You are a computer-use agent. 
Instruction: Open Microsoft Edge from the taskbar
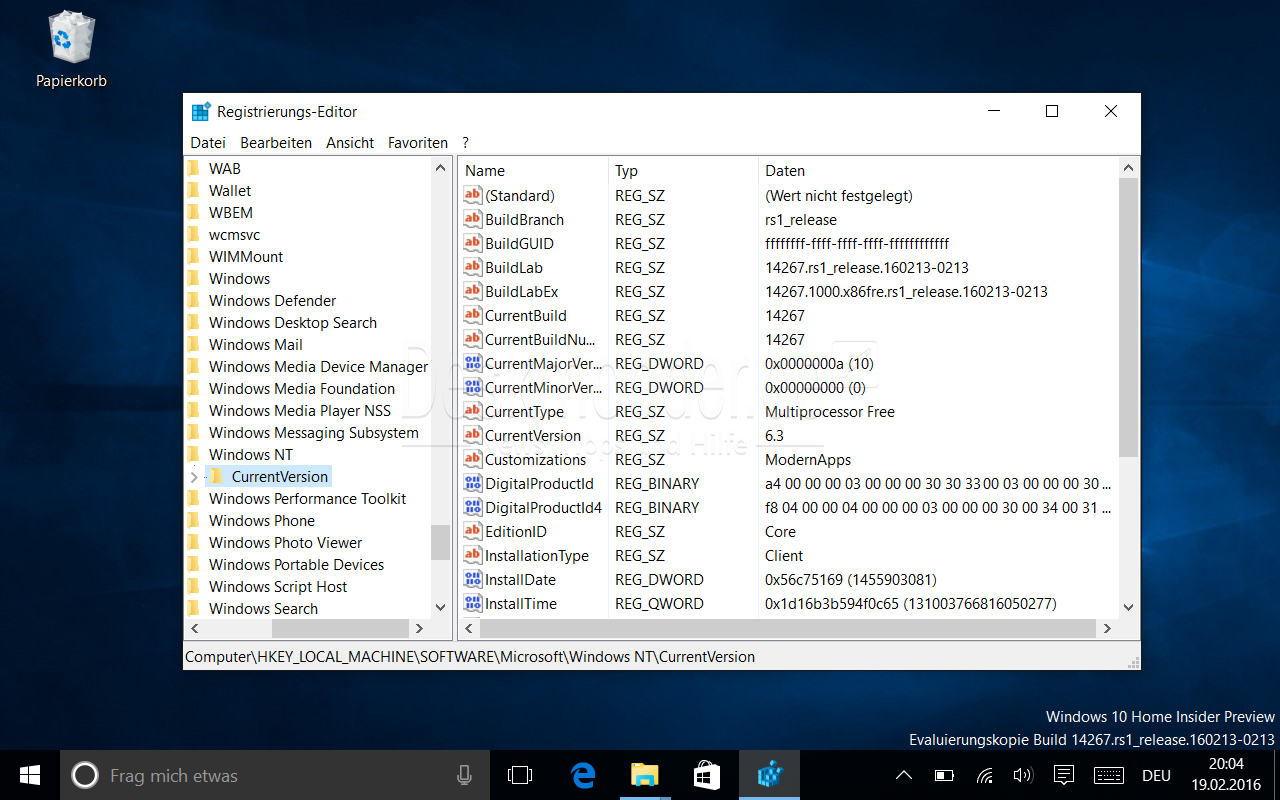(583, 775)
